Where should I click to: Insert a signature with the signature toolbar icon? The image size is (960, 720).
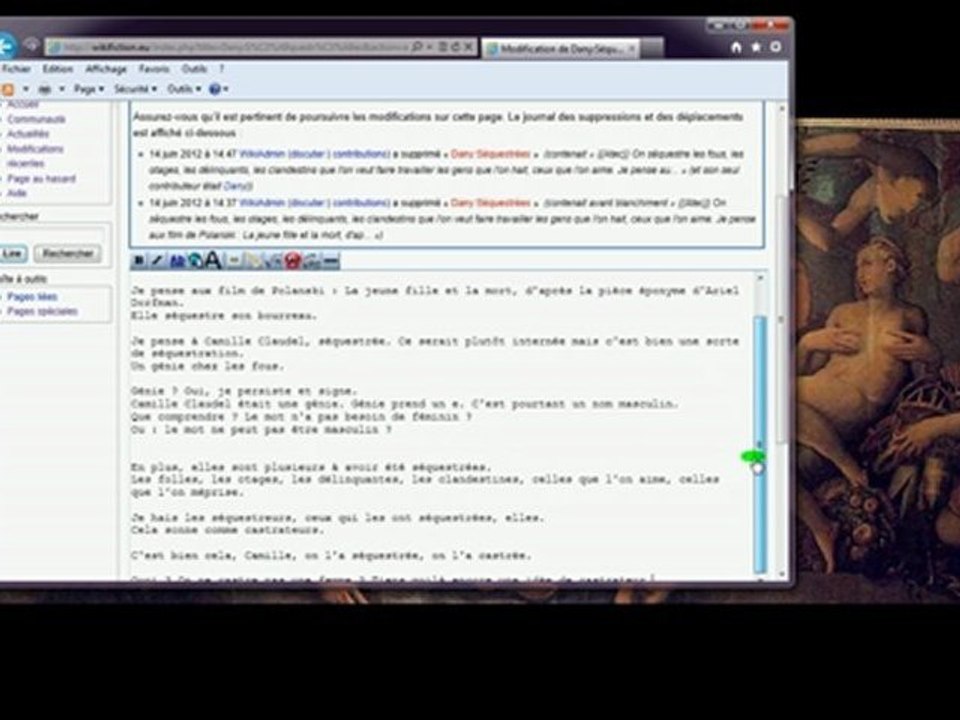pos(312,261)
